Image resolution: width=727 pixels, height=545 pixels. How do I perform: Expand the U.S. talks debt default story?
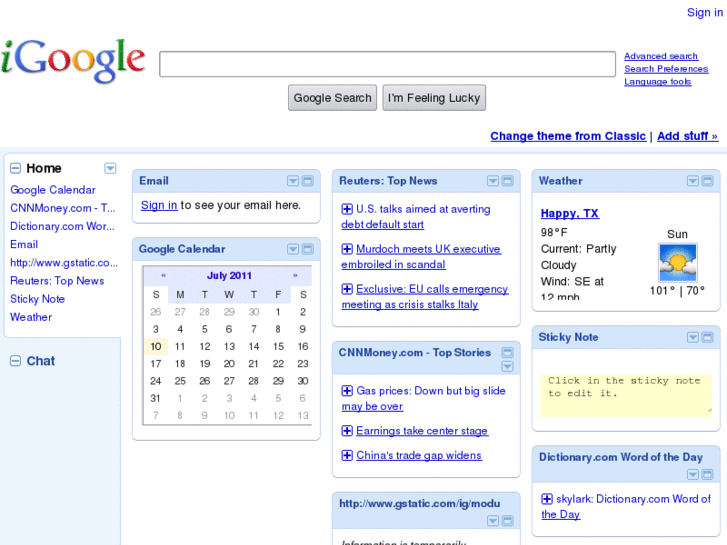[x=347, y=209]
